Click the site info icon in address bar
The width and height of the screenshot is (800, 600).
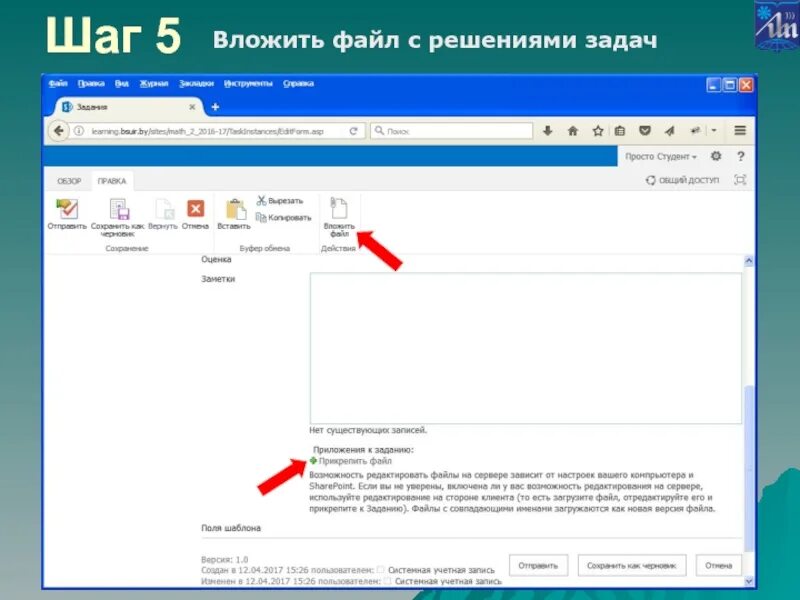[x=79, y=131]
